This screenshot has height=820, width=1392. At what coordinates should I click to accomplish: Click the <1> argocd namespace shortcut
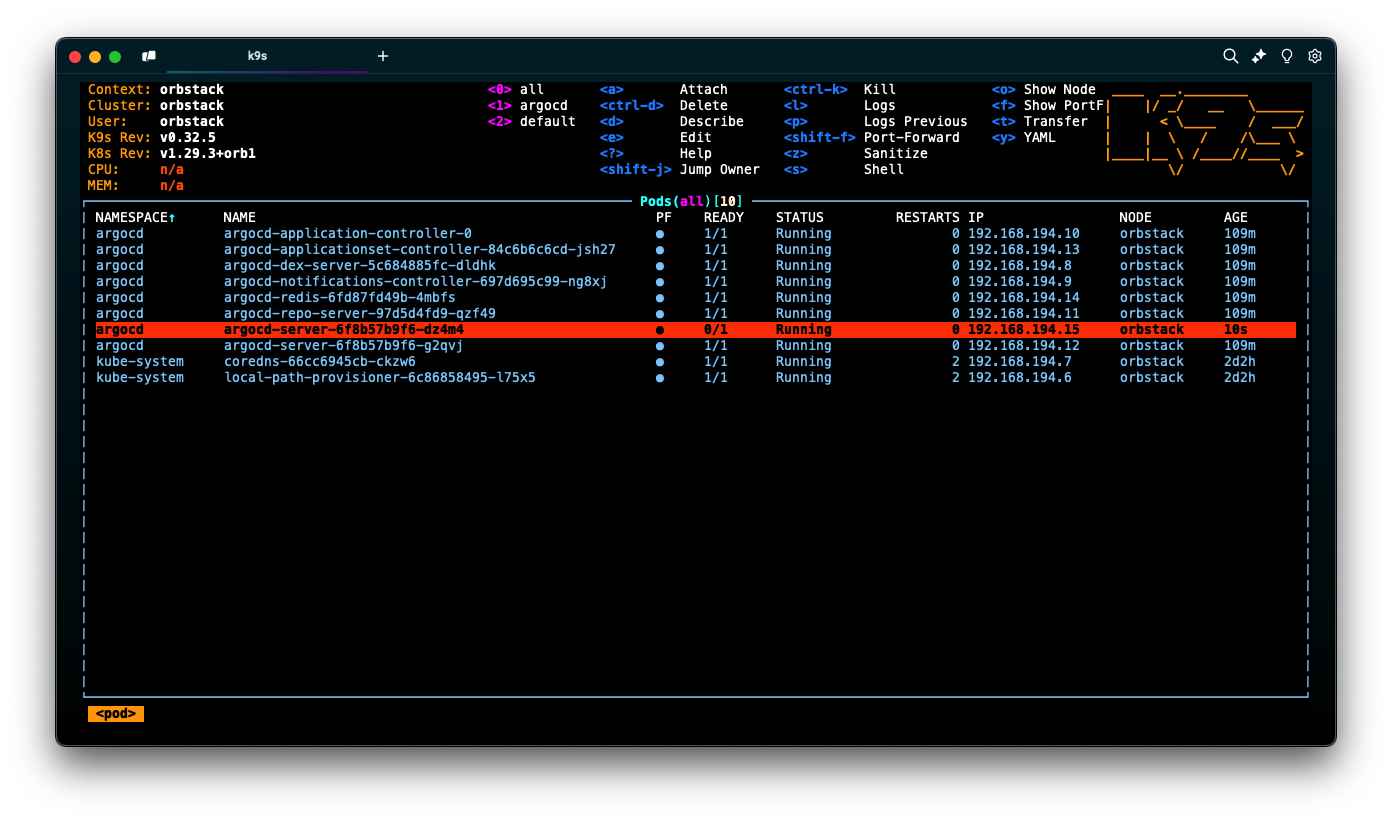(528, 106)
